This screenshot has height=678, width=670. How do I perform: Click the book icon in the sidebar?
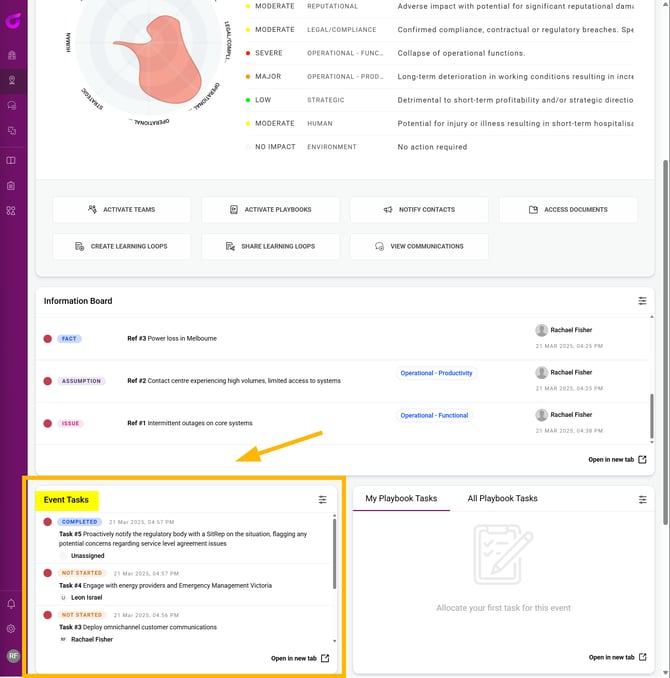pyautogui.click(x=12, y=160)
